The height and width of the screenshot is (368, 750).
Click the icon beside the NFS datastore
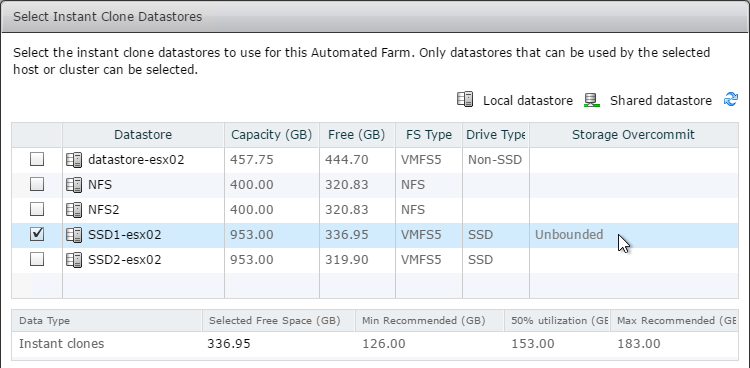click(x=74, y=184)
